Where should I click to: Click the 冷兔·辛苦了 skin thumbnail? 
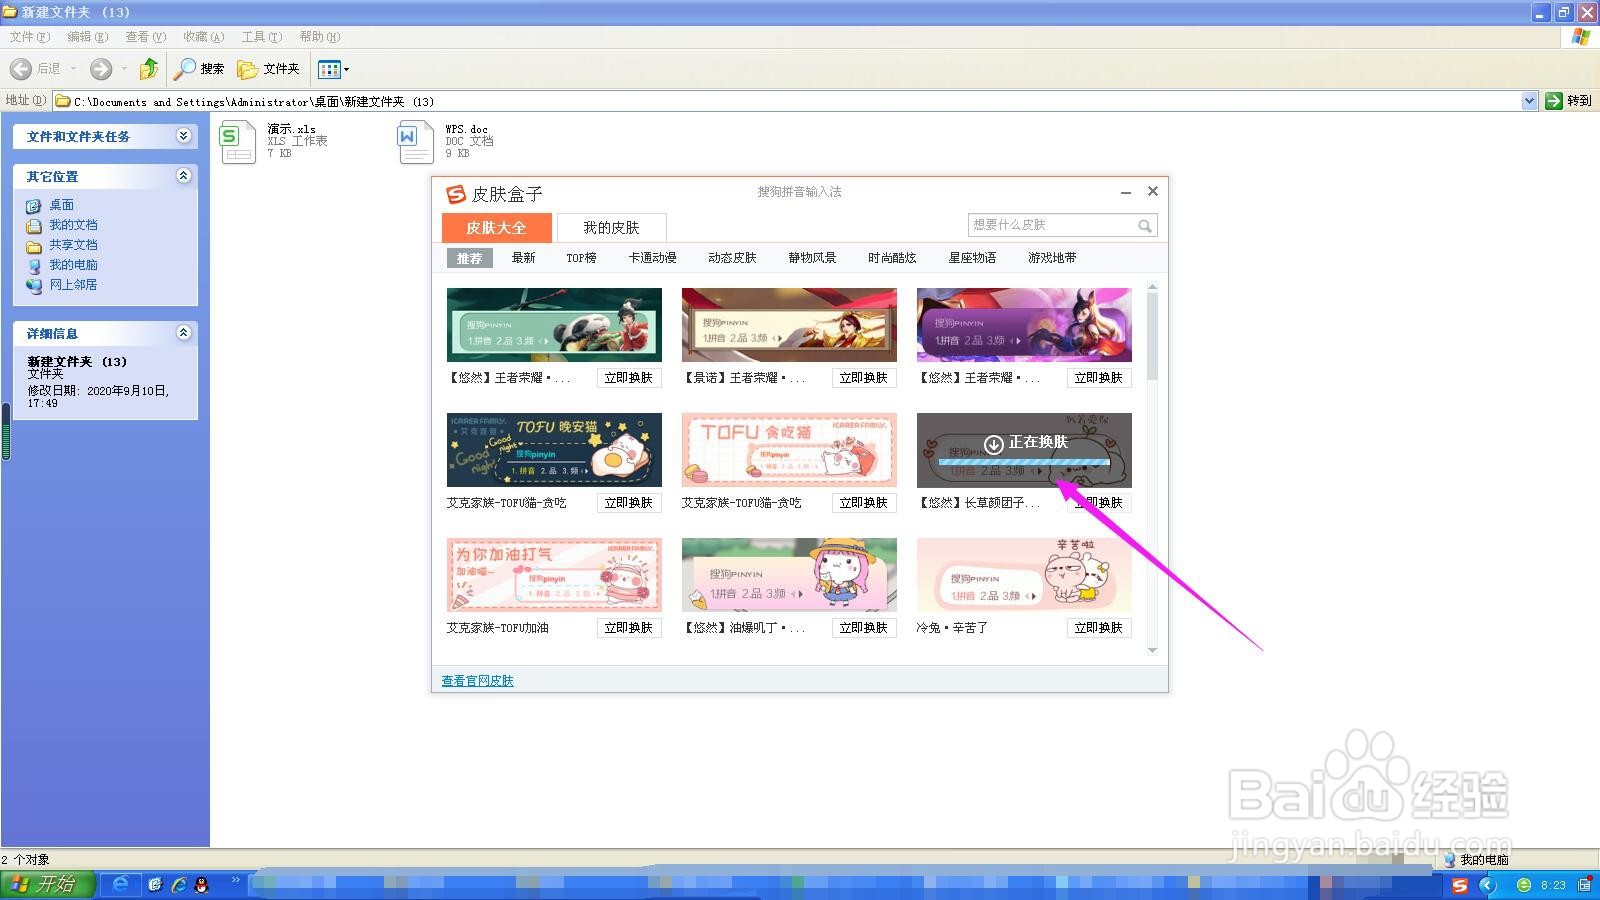pos(1024,575)
